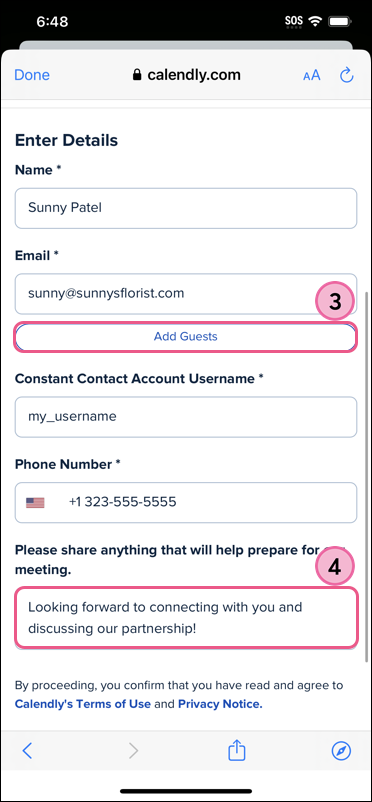The width and height of the screenshot is (372, 802).
Task: Open page in Safari compass icon
Action: 341,751
